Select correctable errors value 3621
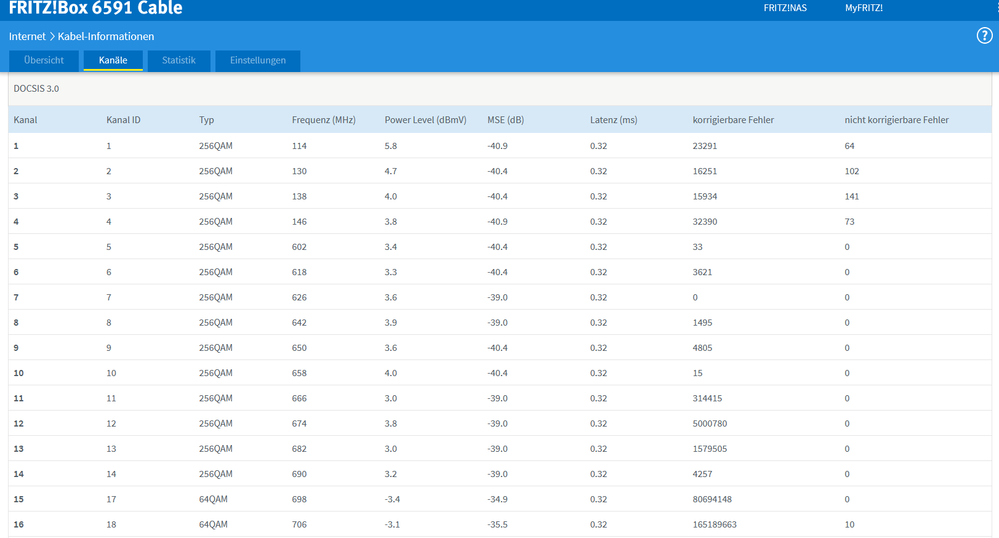This screenshot has height=538, width=999. 702,272
